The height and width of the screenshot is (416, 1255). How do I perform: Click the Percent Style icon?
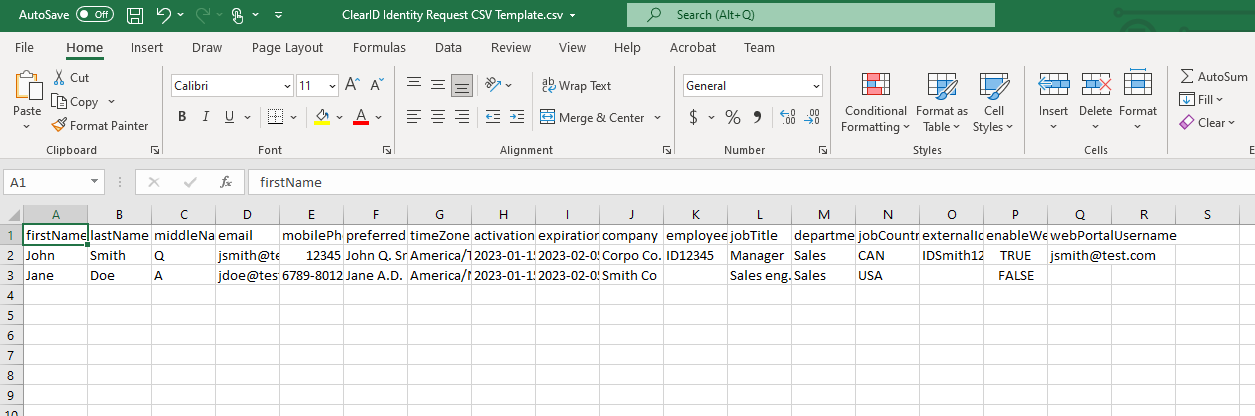click(x=732, y=118)
